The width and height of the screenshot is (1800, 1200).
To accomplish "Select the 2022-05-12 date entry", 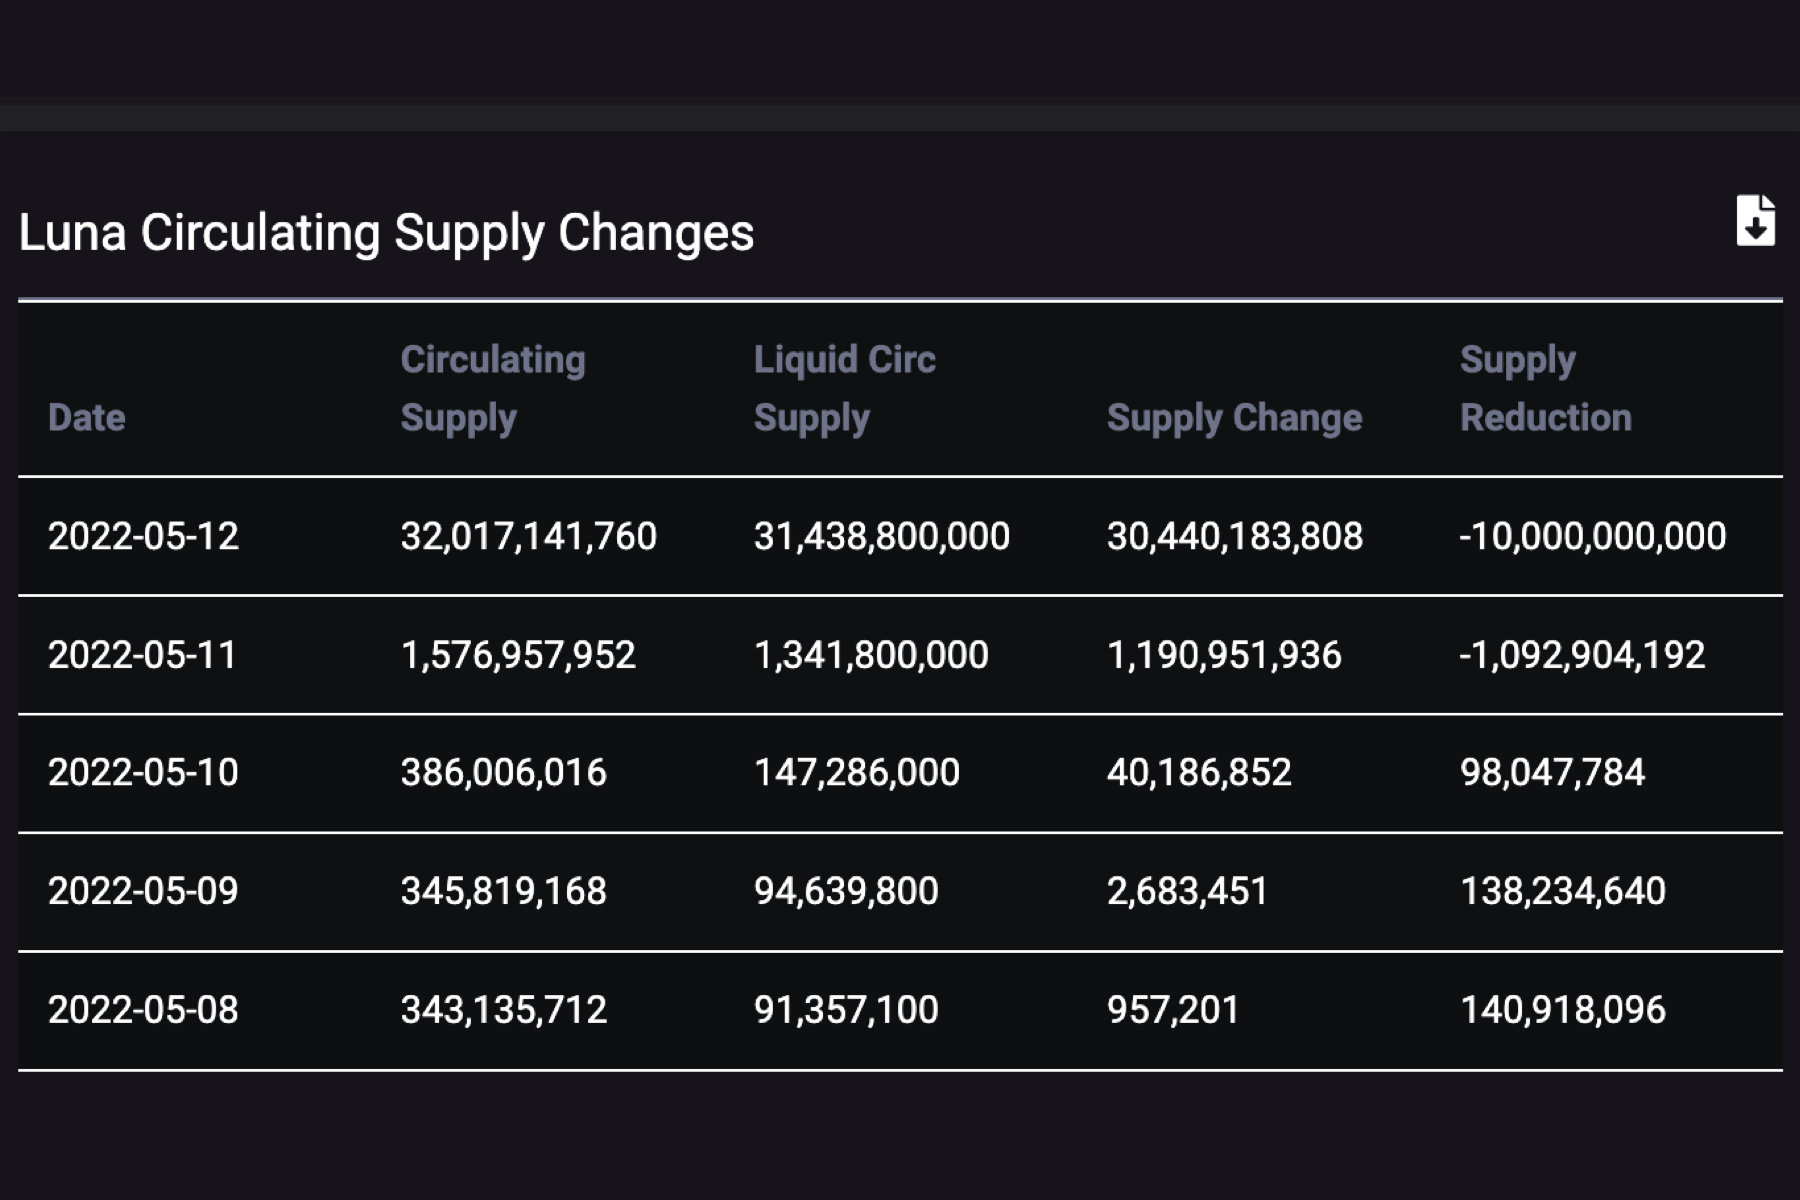I will tap(144, 536).
